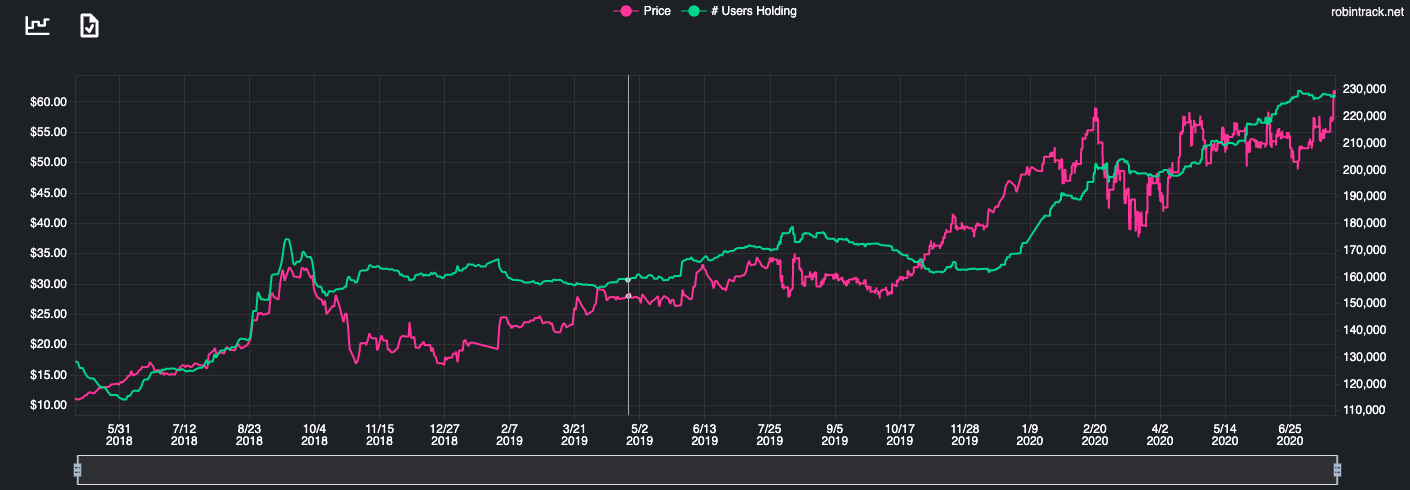Click the document checkmark icon
The image size is (1410, 490).
[x=89, y=25]
